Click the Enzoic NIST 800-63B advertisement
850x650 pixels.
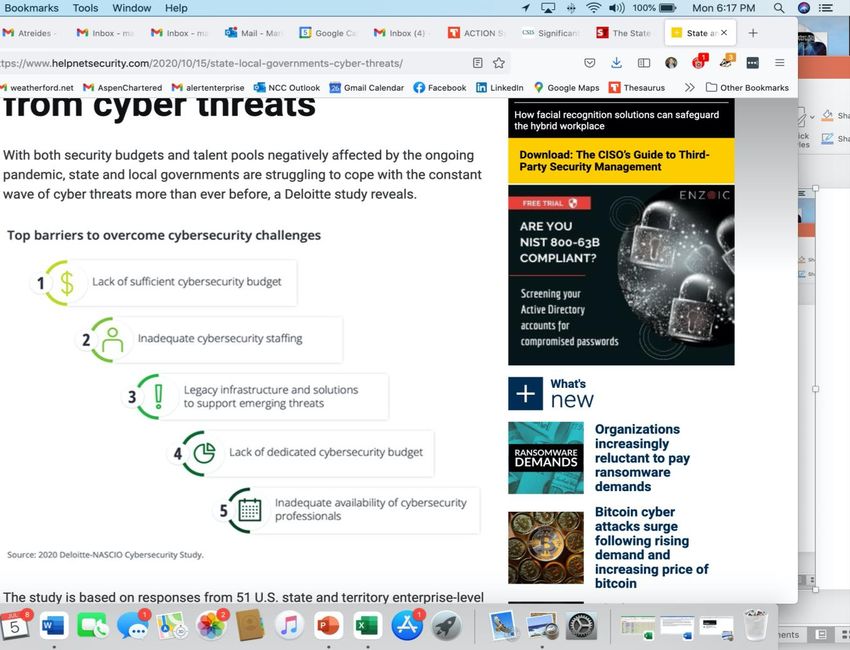click(621, 275)
